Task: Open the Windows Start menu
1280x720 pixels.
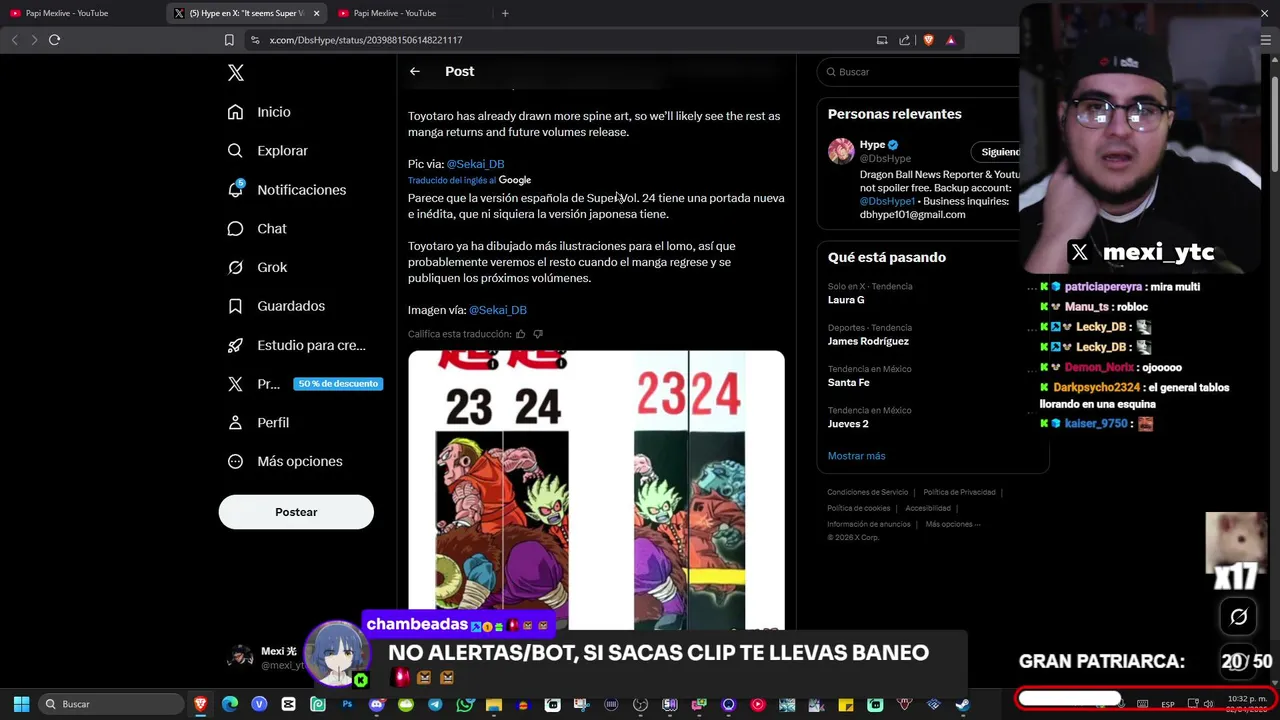Action: point(21,704)
